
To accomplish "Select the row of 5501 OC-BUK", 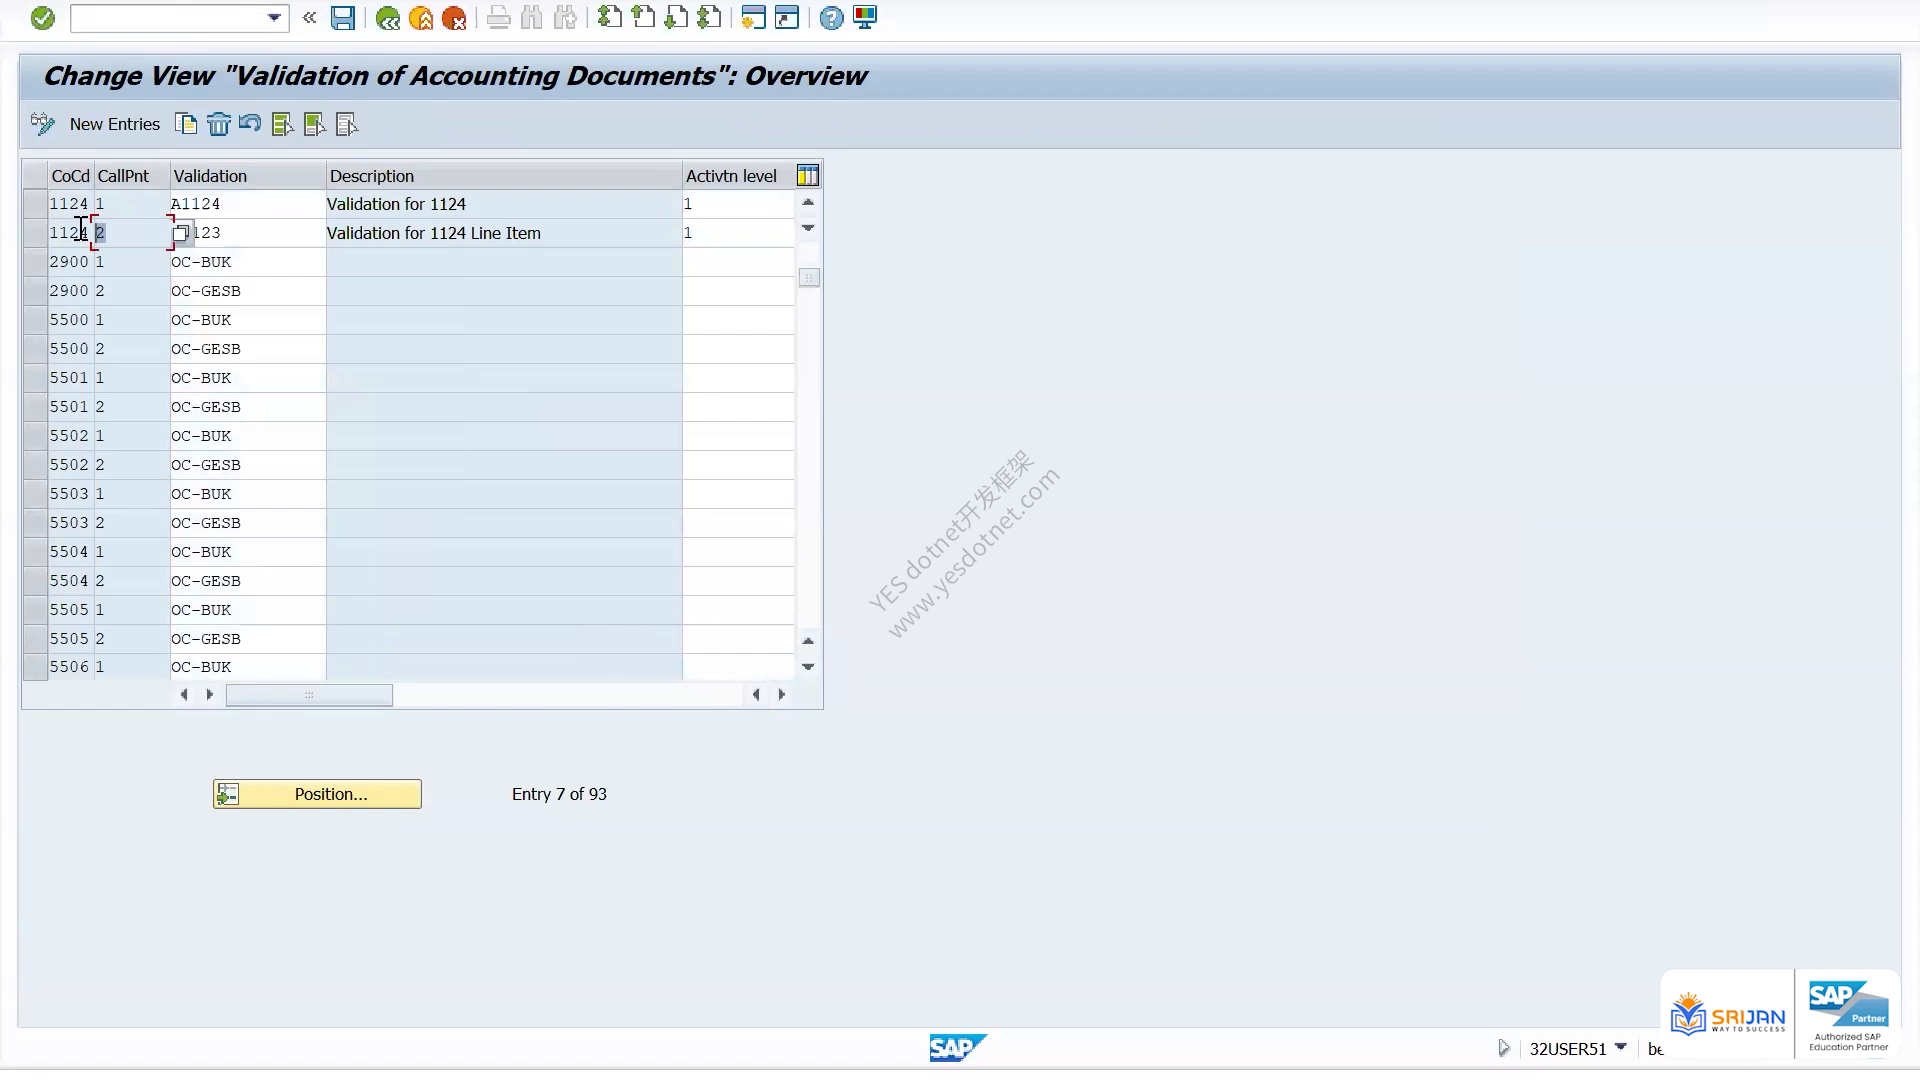I will (x=35, y=378).
